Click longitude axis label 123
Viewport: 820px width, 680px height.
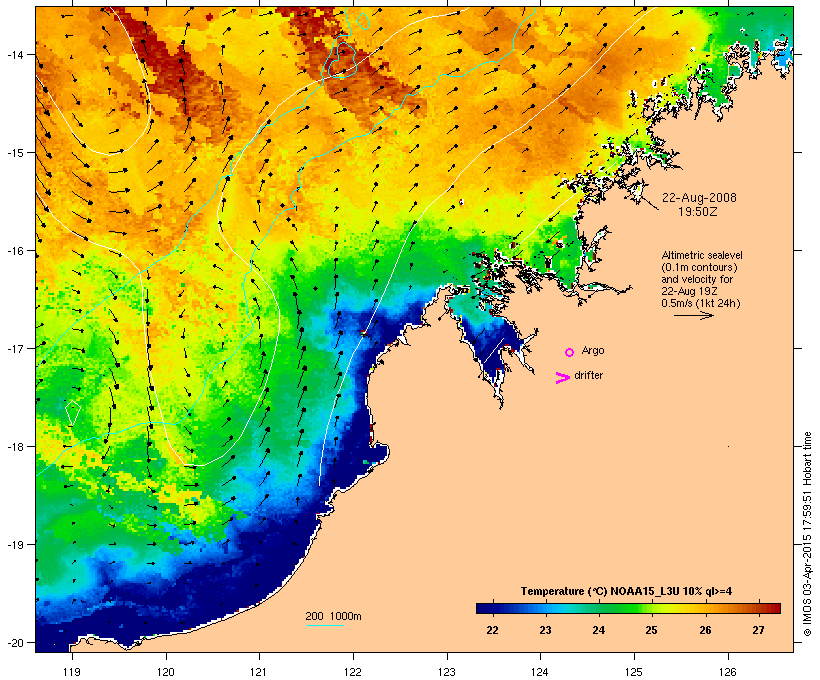(447, 672)
